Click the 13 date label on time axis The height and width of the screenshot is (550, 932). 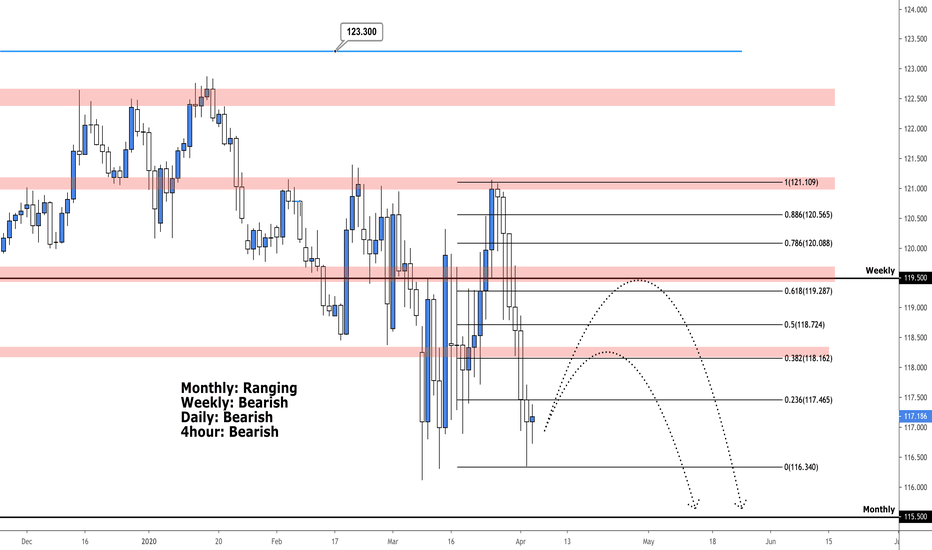coord(567,542)
